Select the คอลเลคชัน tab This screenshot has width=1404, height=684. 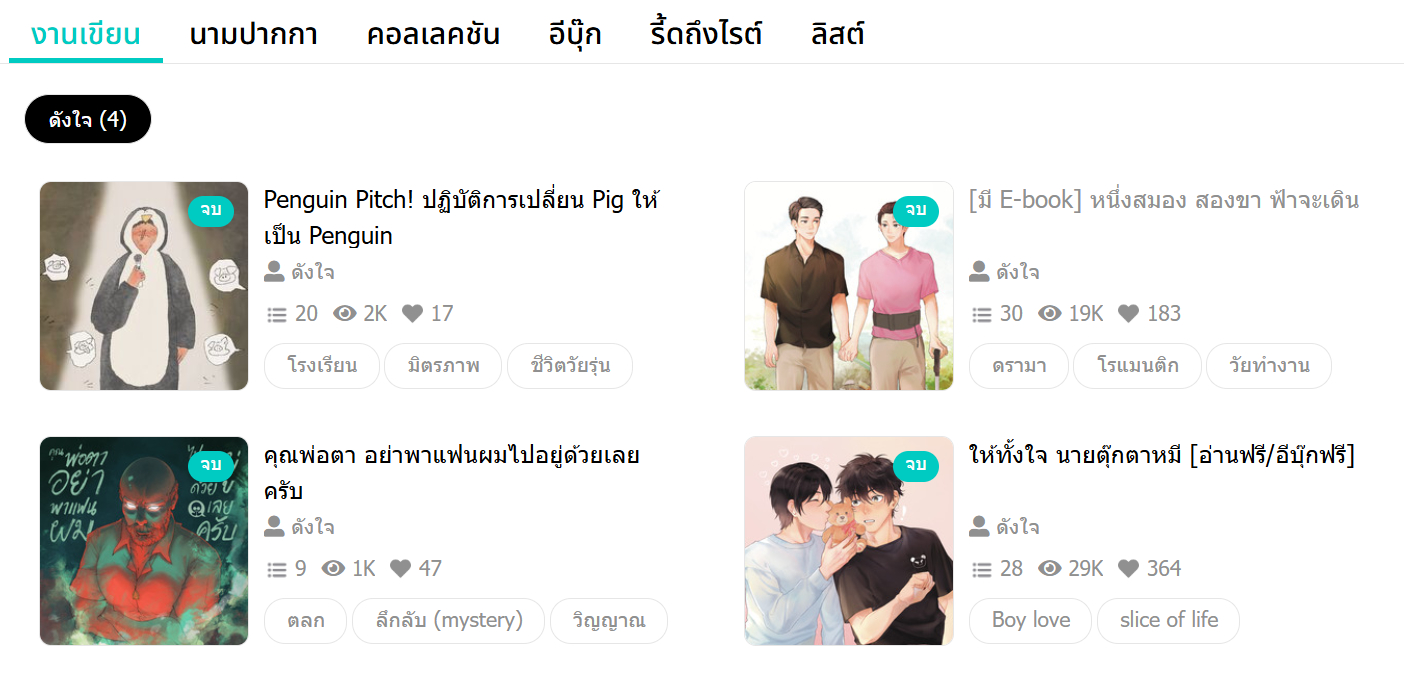tap(433, 35)
